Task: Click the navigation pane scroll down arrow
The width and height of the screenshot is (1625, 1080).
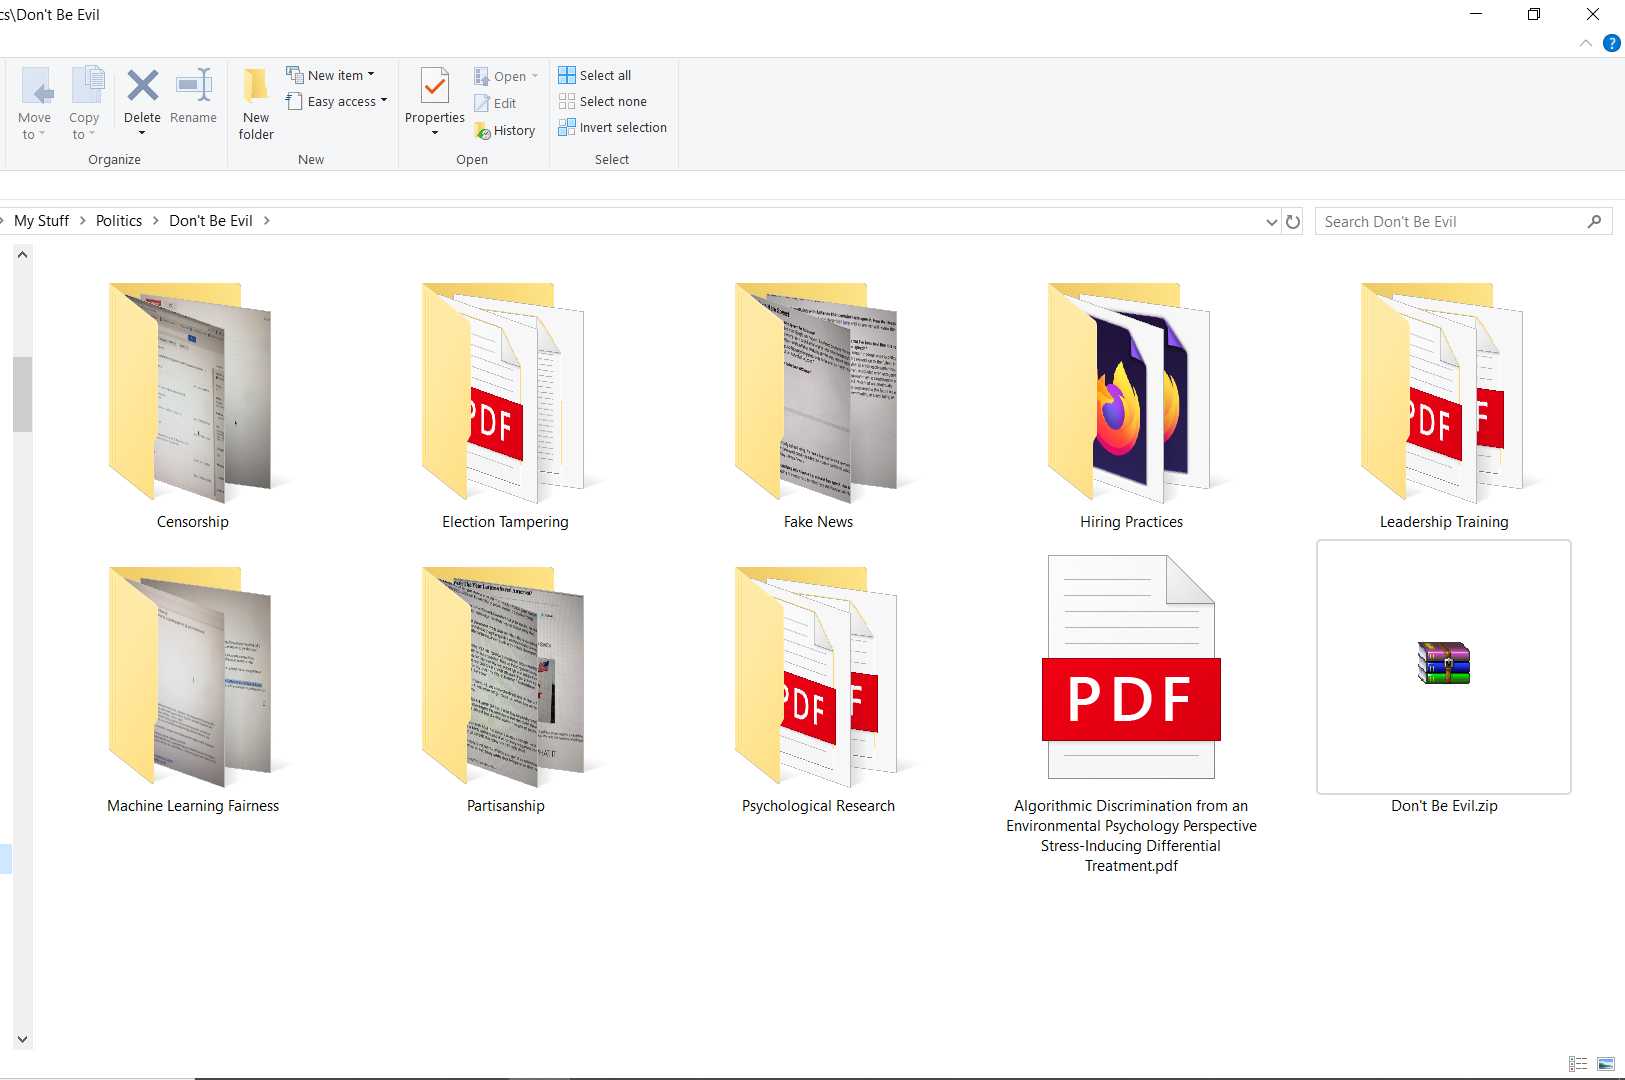Action: [x=22, y=1040]
